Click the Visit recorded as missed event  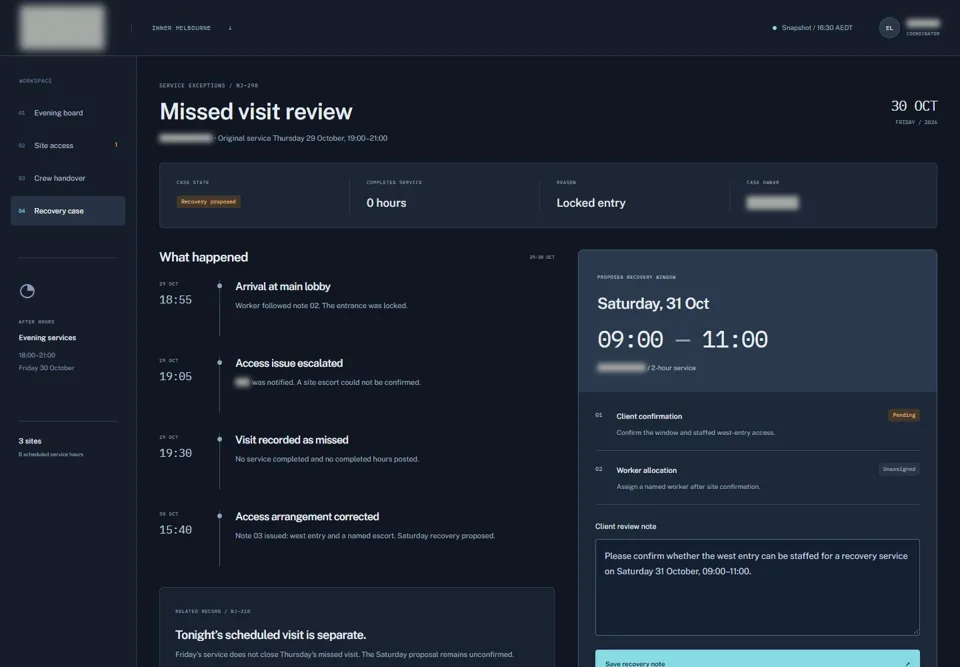point(291,440)
